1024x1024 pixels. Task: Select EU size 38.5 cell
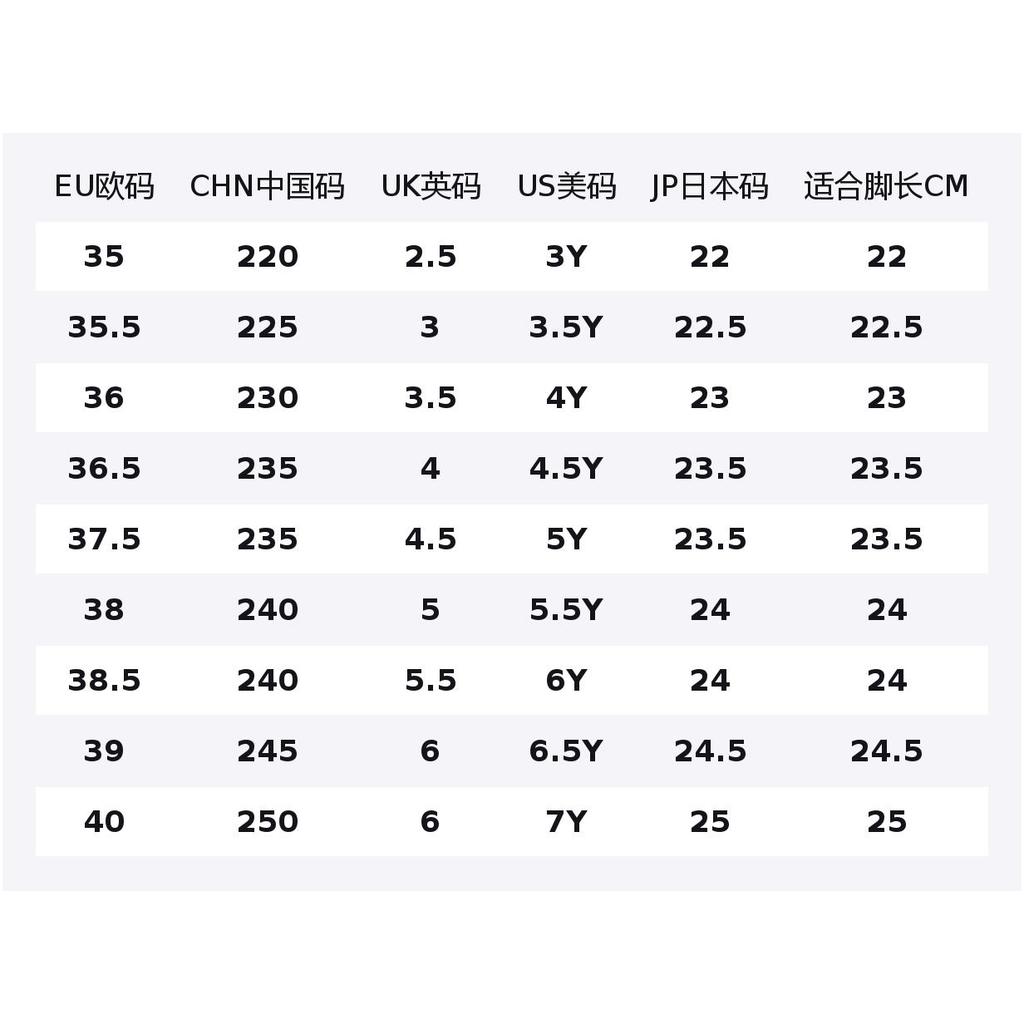(x=104, y=680)
